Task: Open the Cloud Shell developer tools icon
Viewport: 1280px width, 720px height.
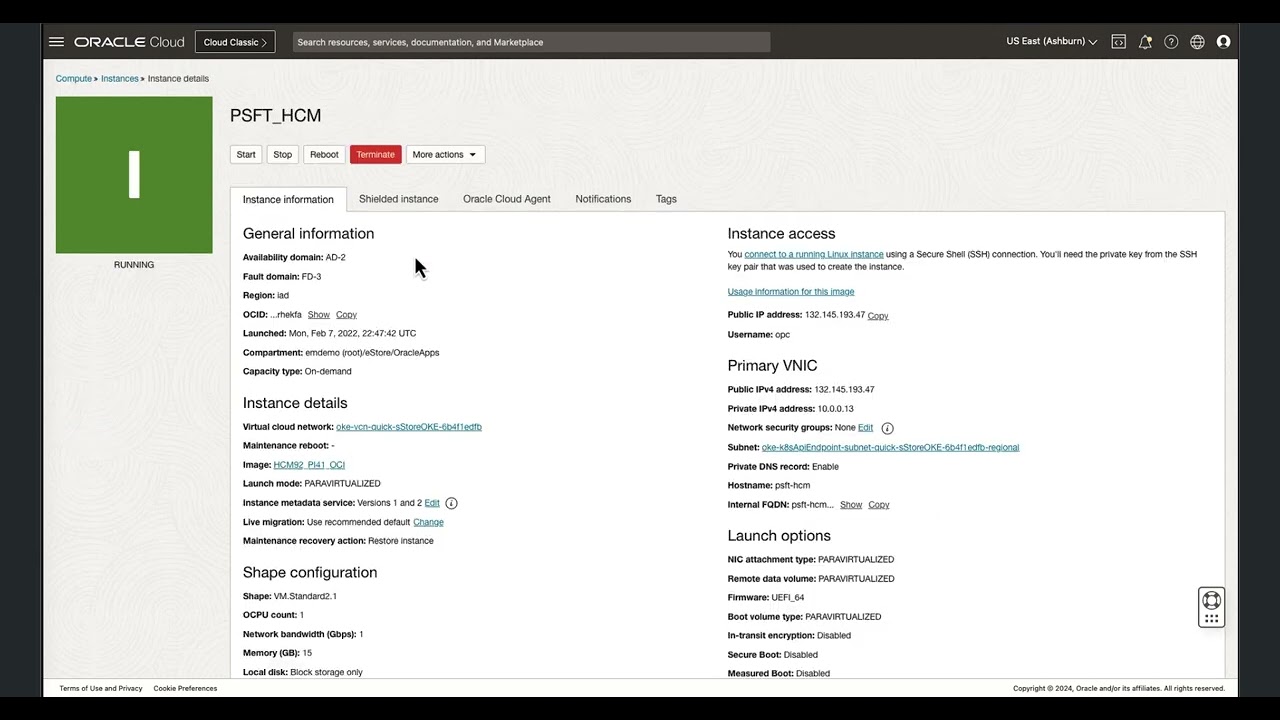Action: [1119, 42]
